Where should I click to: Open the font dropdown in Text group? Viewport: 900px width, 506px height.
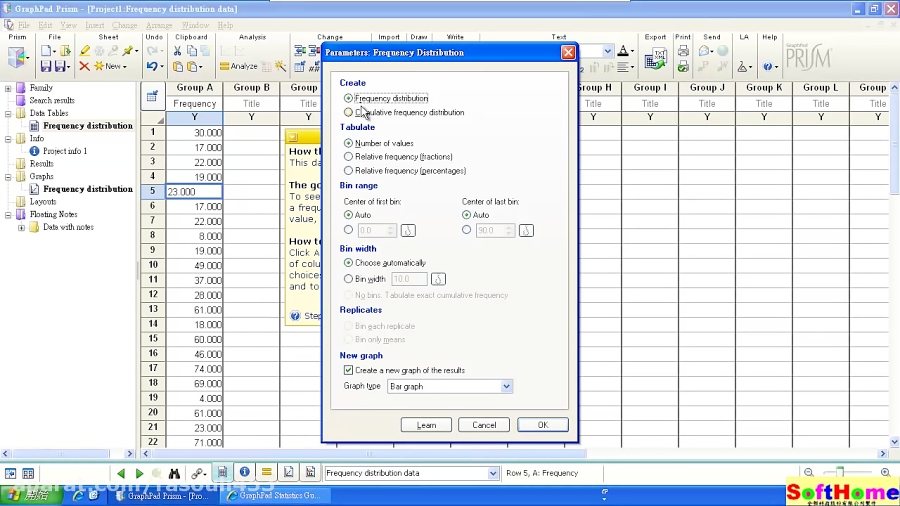607,51
